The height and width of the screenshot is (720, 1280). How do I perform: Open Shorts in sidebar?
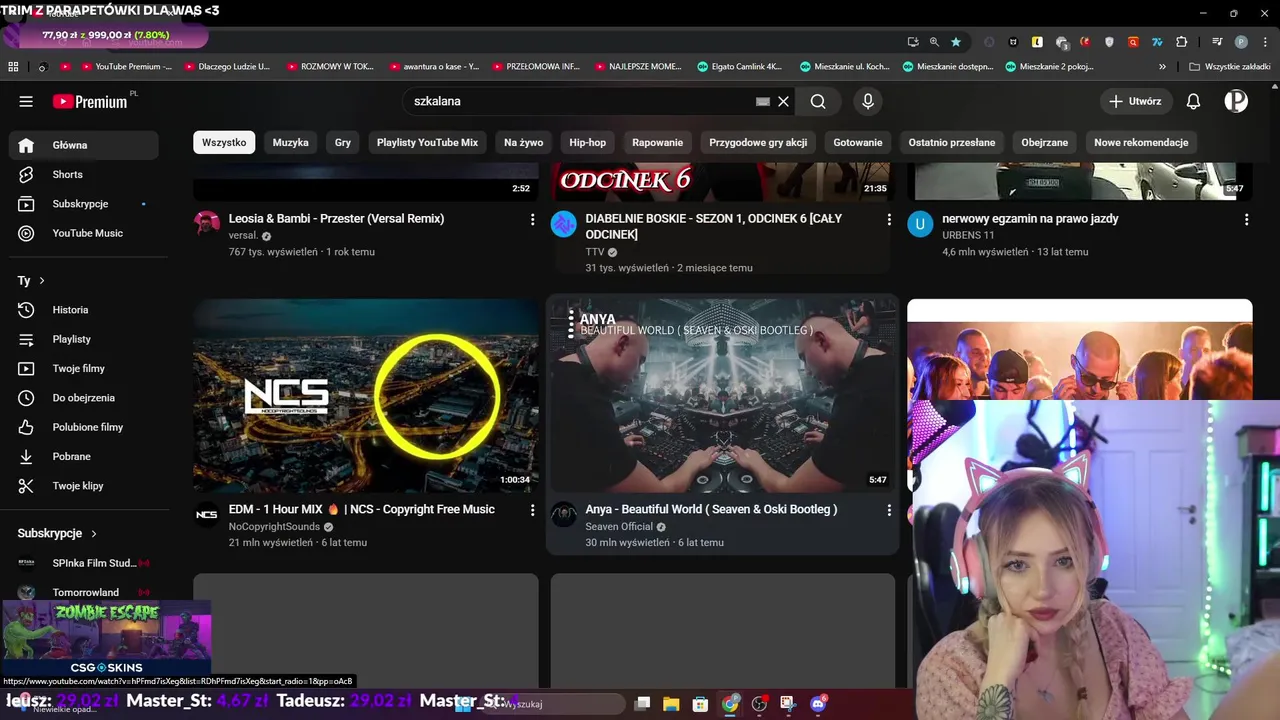(84, 174)
